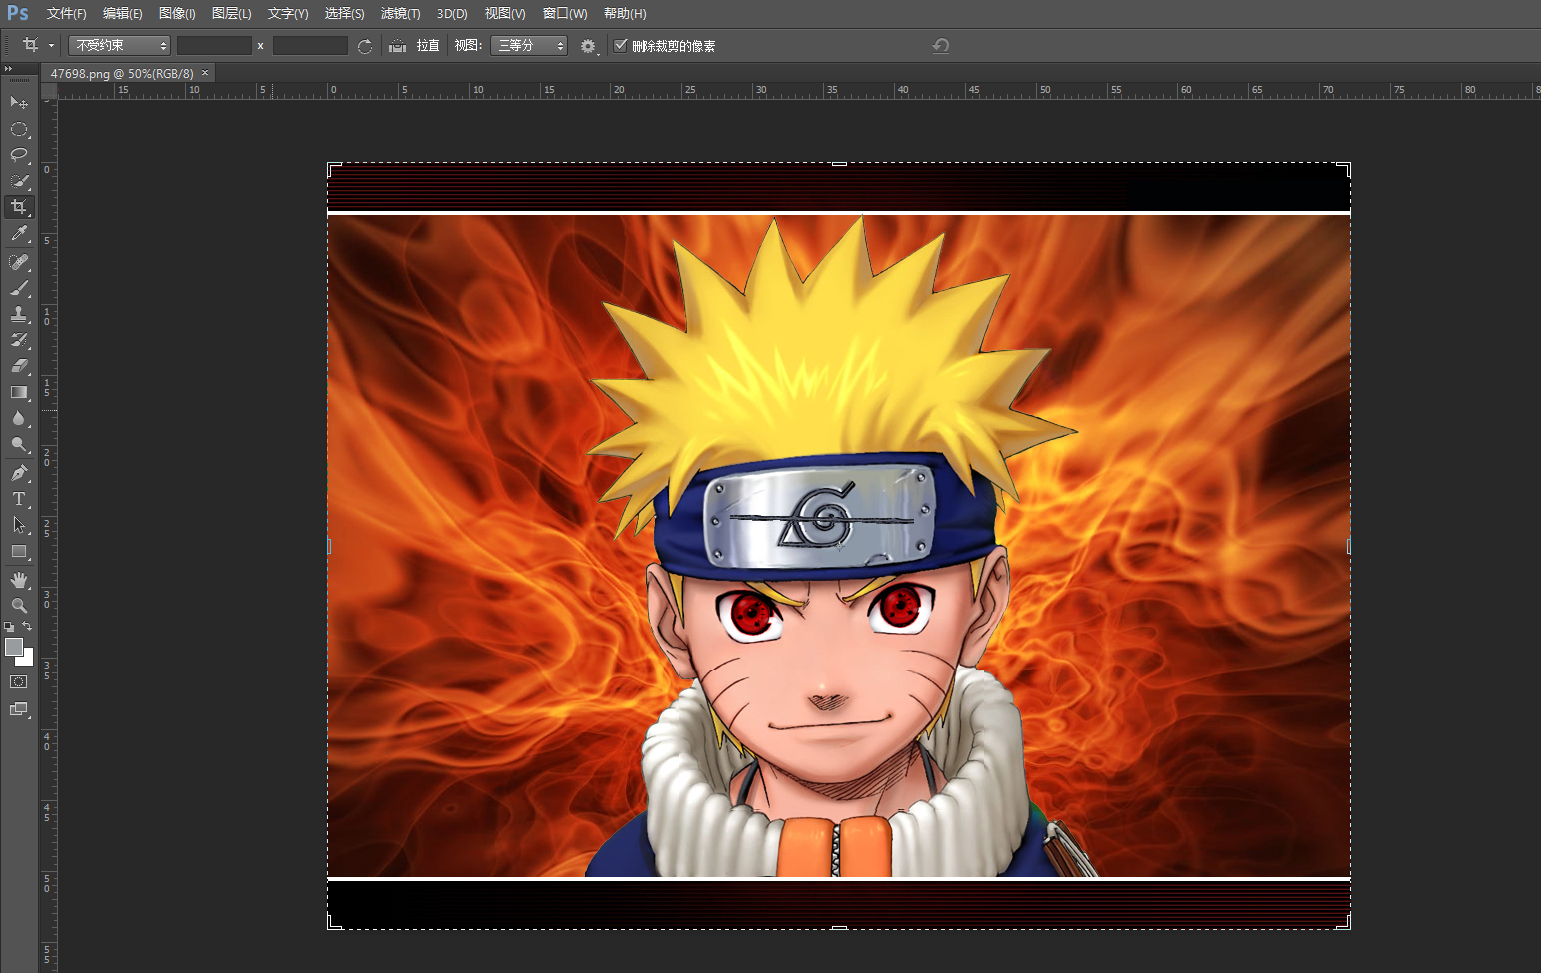1541x973 pixels.
Task: Select the Rectangle shape tool
Action: 19,551
